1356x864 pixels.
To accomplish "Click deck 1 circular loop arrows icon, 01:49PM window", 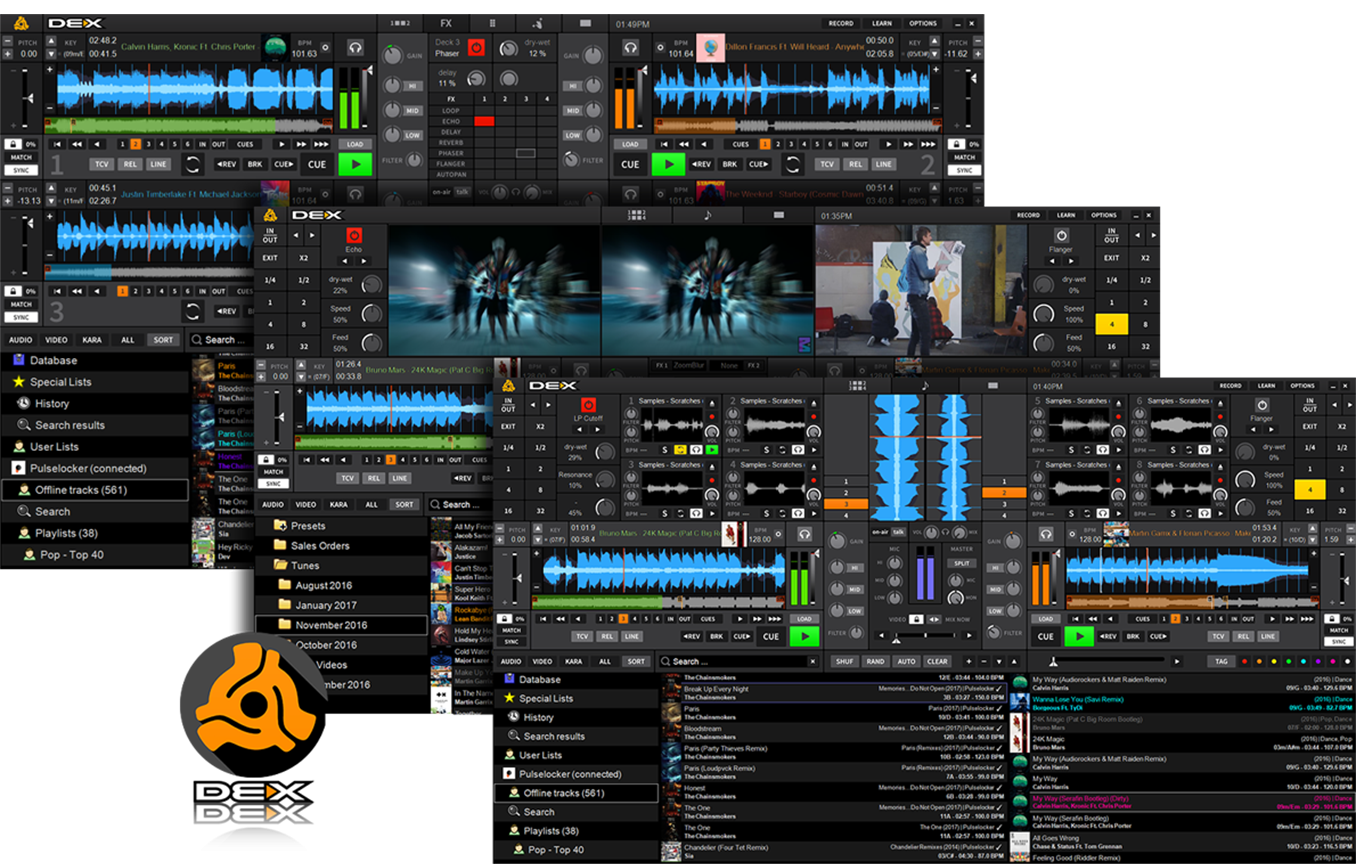I will [193, 164].
